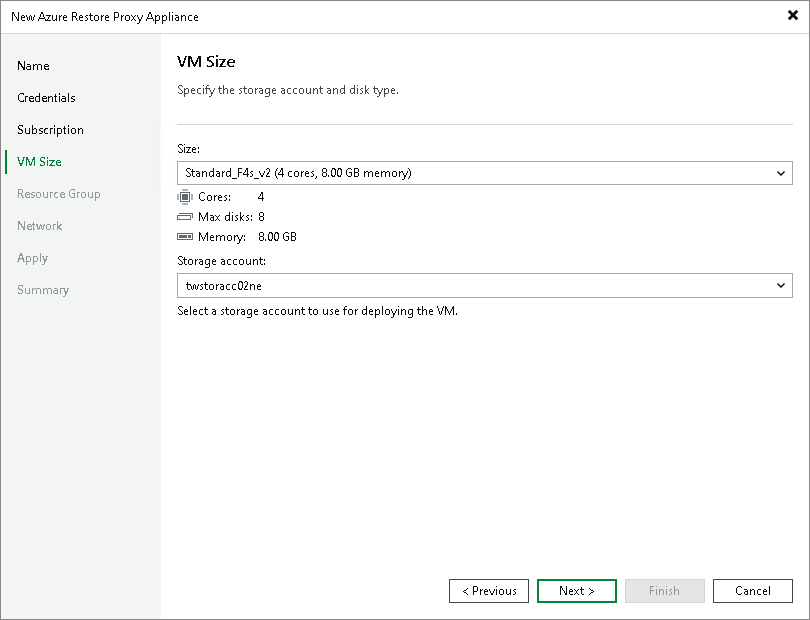810x620 pixels.
Task: Go to the Name wizard step
Action: (33, 66)
